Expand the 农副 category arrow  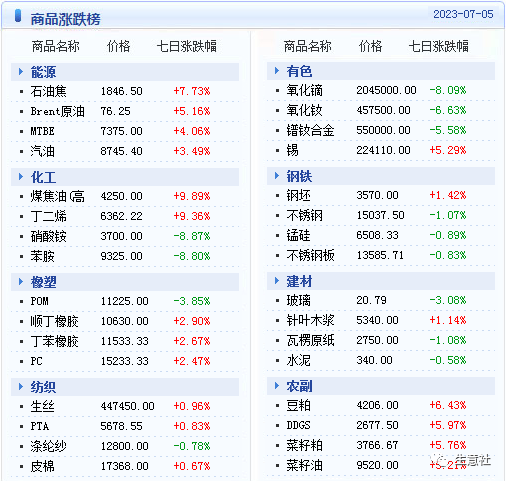click(277, 386)
